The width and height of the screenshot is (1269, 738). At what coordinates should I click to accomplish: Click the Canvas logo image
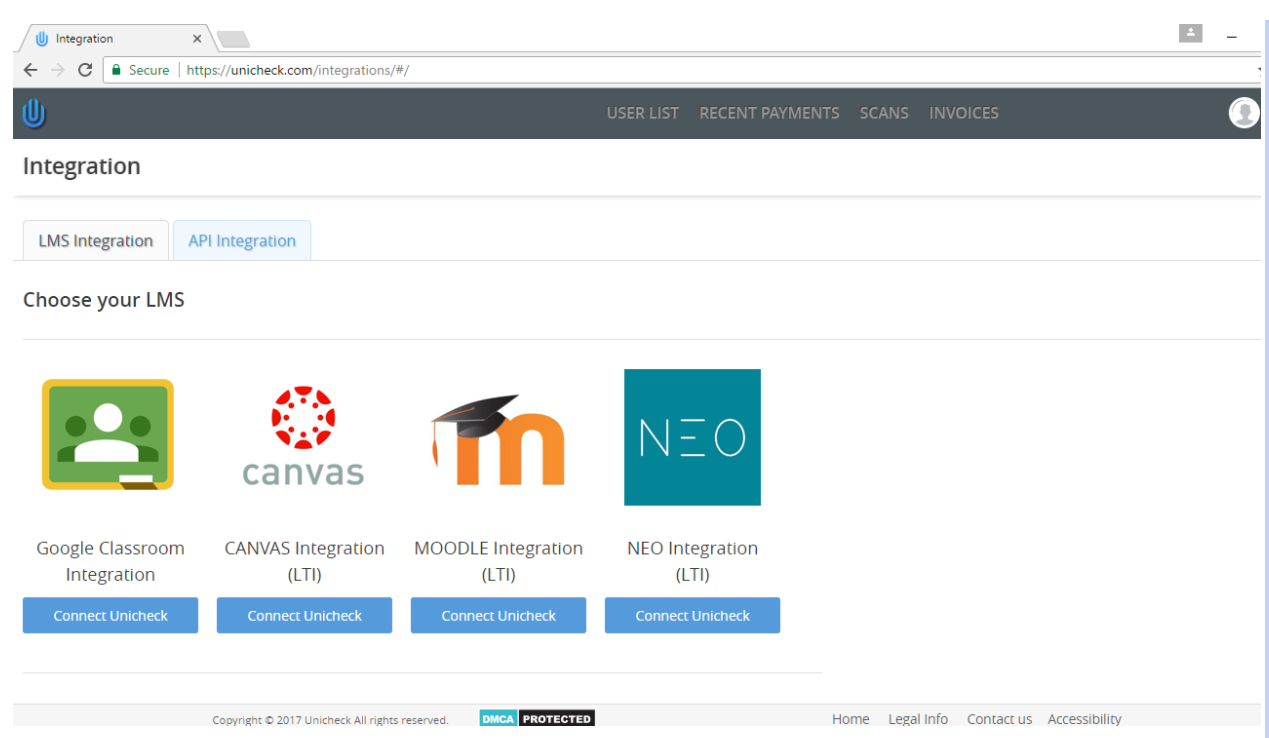click(303, 436)
